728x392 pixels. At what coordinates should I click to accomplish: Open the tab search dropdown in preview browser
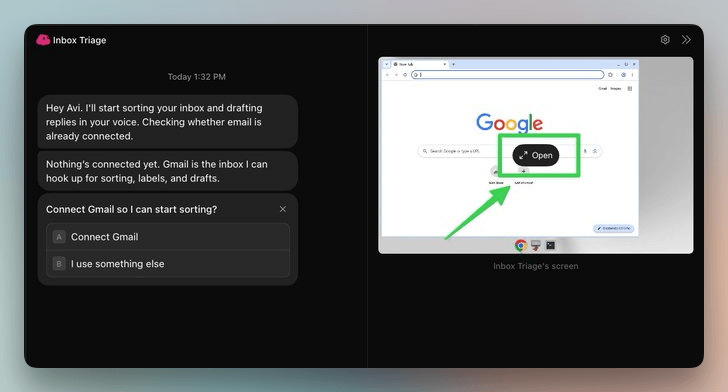tap(387, 64)
